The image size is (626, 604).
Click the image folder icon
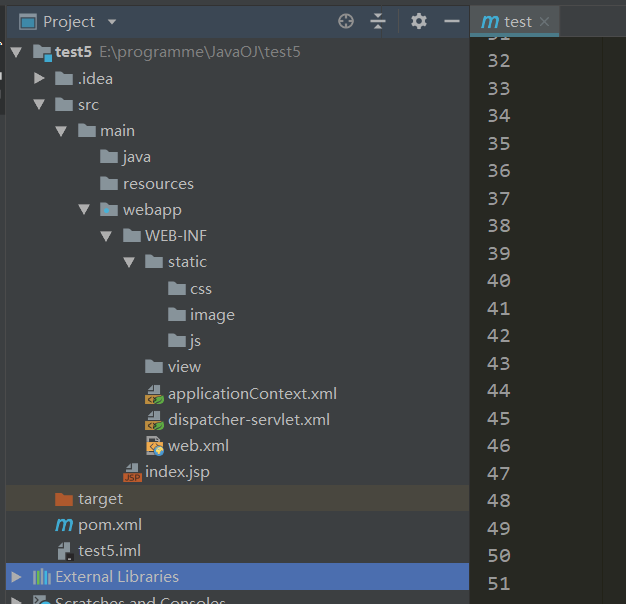click(x=176, y=315)
